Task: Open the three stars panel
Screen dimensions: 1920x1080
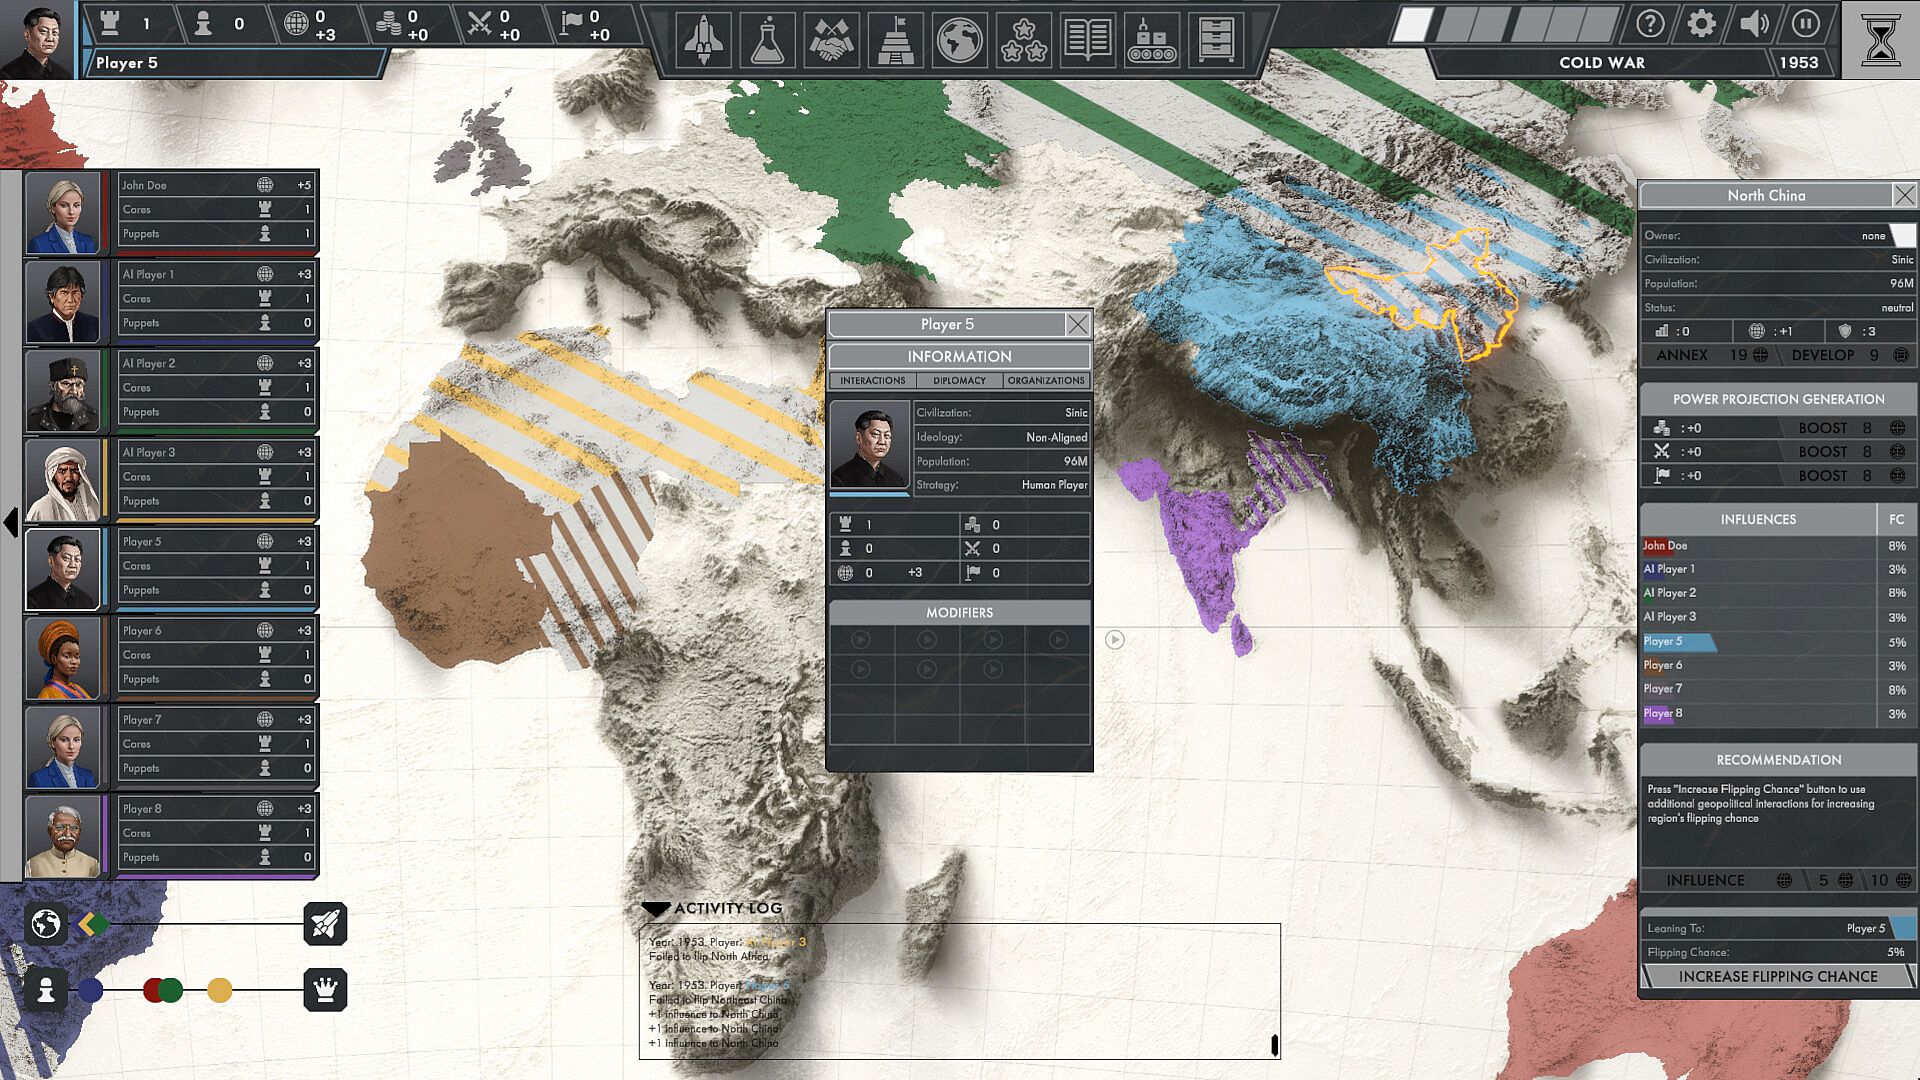Action: pos(1023,40)
